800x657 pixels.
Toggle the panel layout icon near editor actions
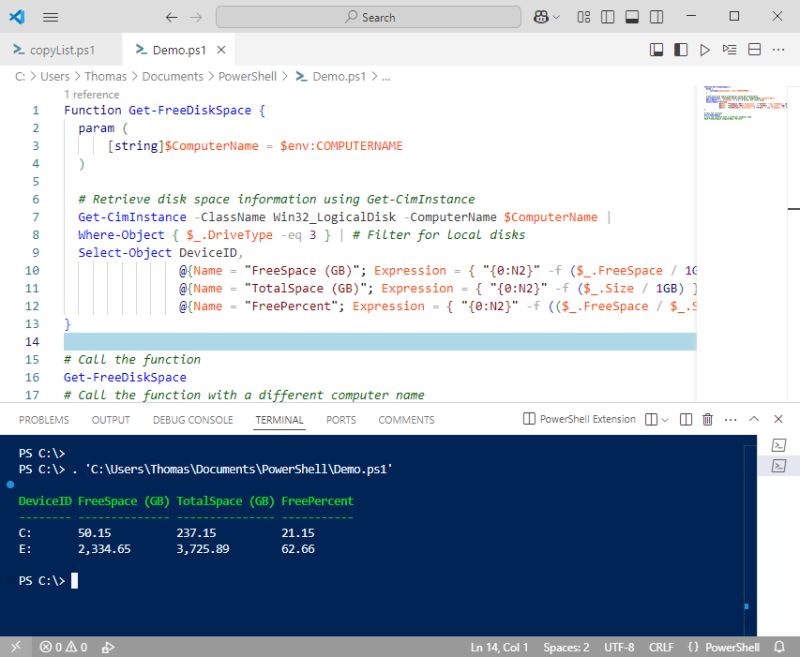coord(656,48)
